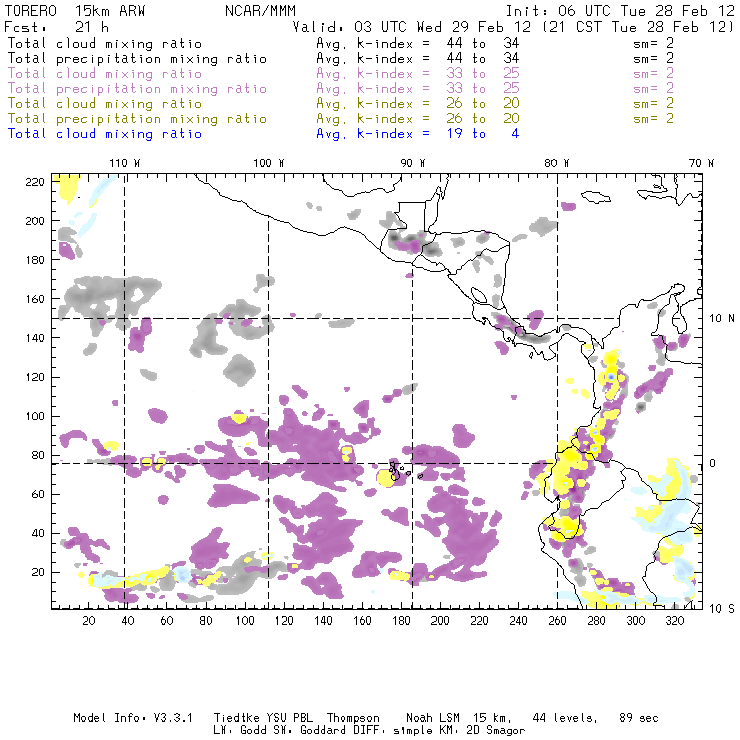Select the purple "Total precipitation mixing ratio" legend entry

pyautogui.click(x=137, y=89)
